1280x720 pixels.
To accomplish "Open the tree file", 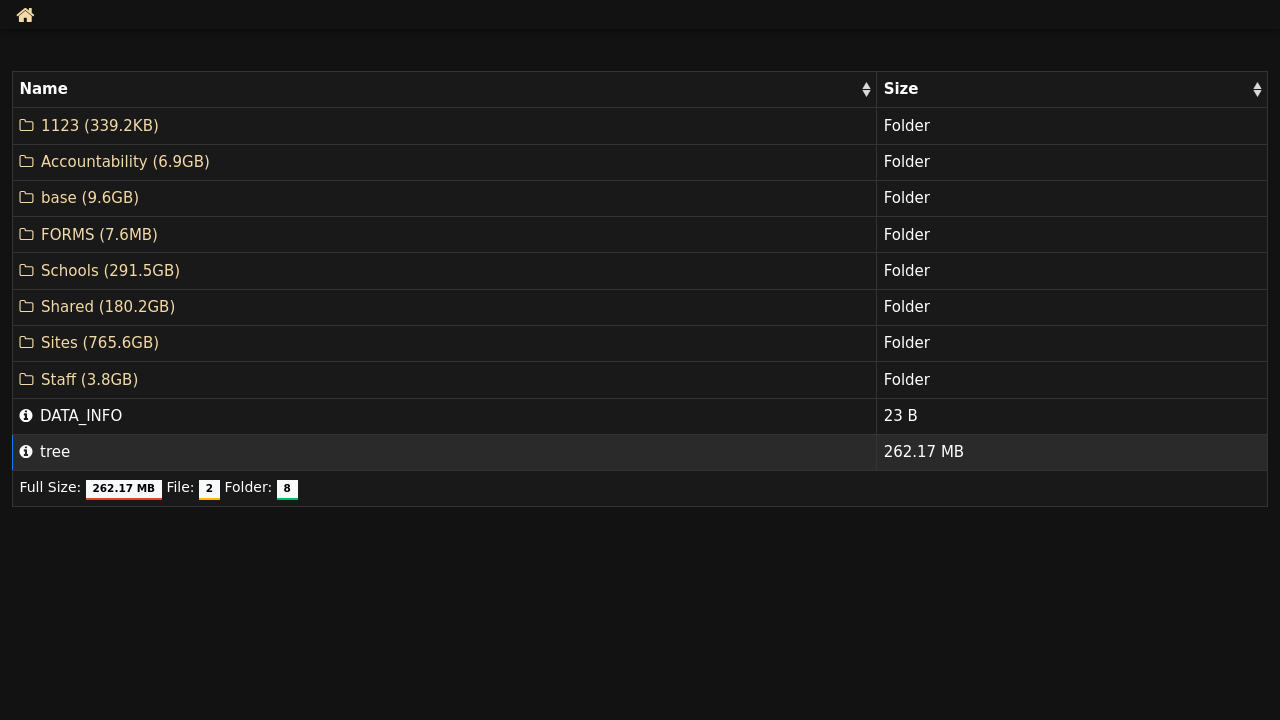I will click(55, 452).
